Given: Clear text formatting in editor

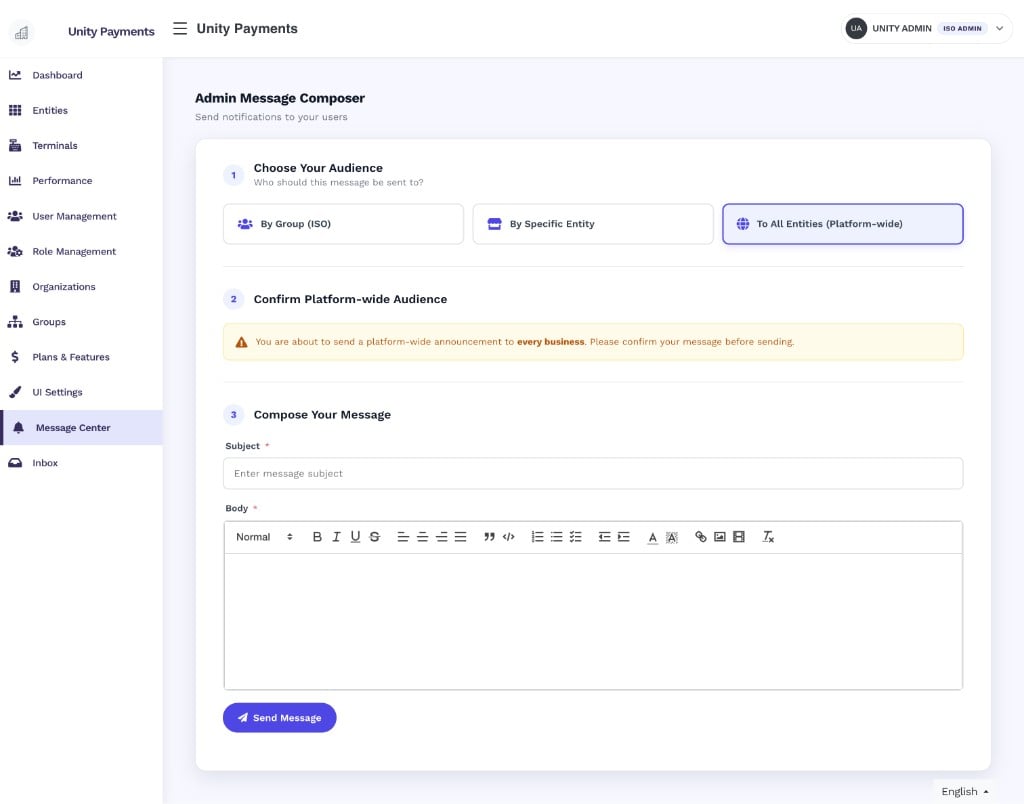Looking at the screenshot, I should [x=768, y=537].
